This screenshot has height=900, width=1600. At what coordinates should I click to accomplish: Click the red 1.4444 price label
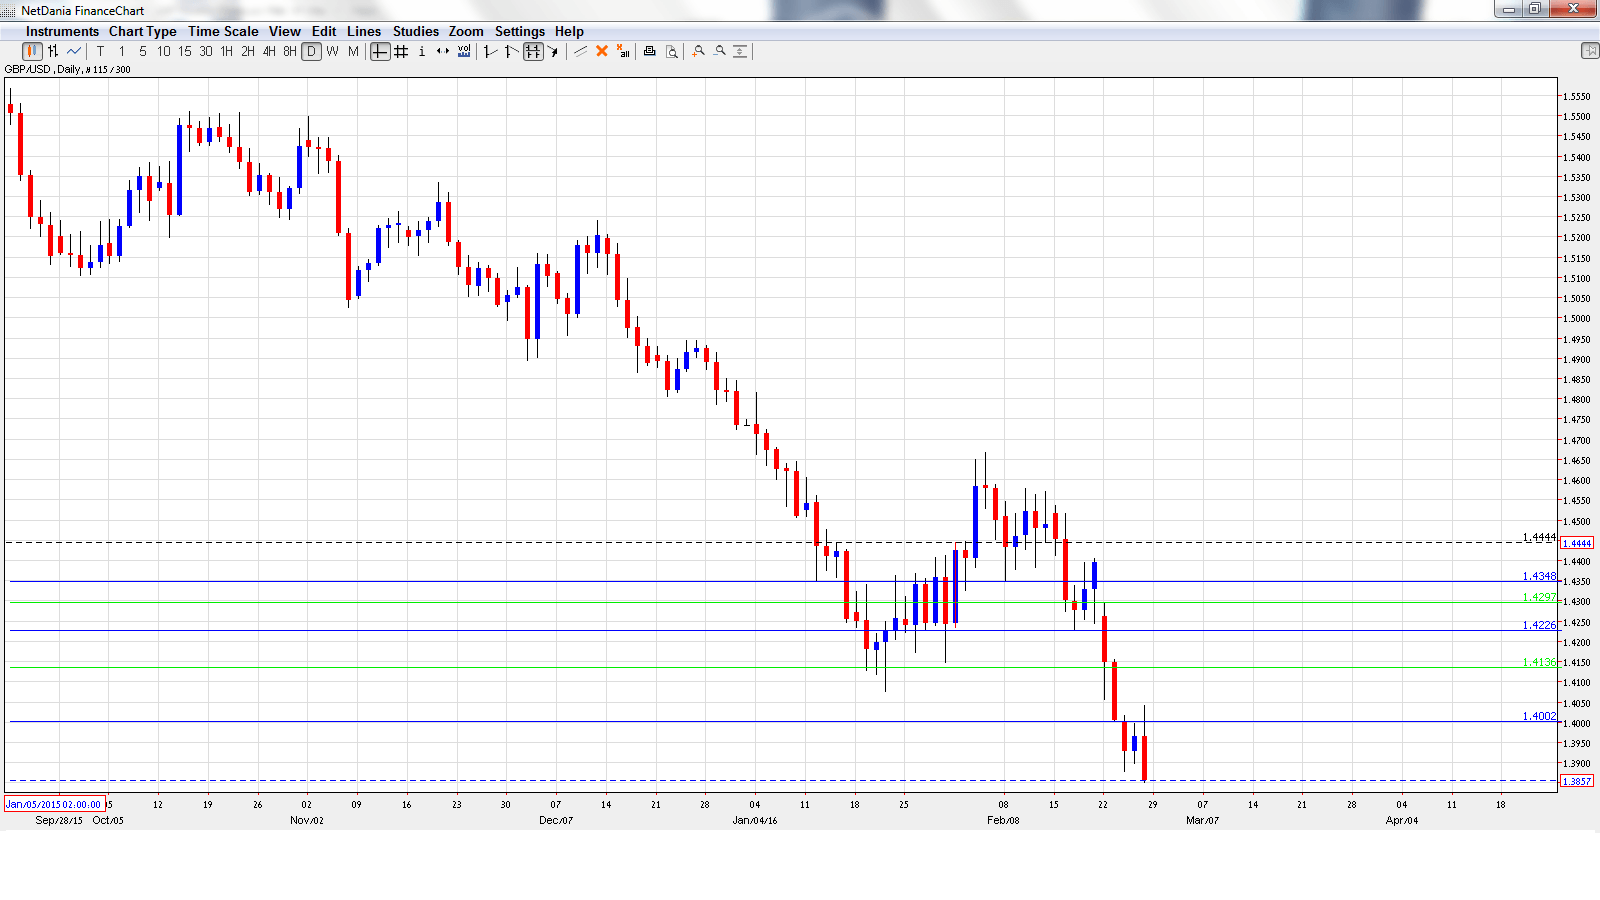tap(1576, 543)
